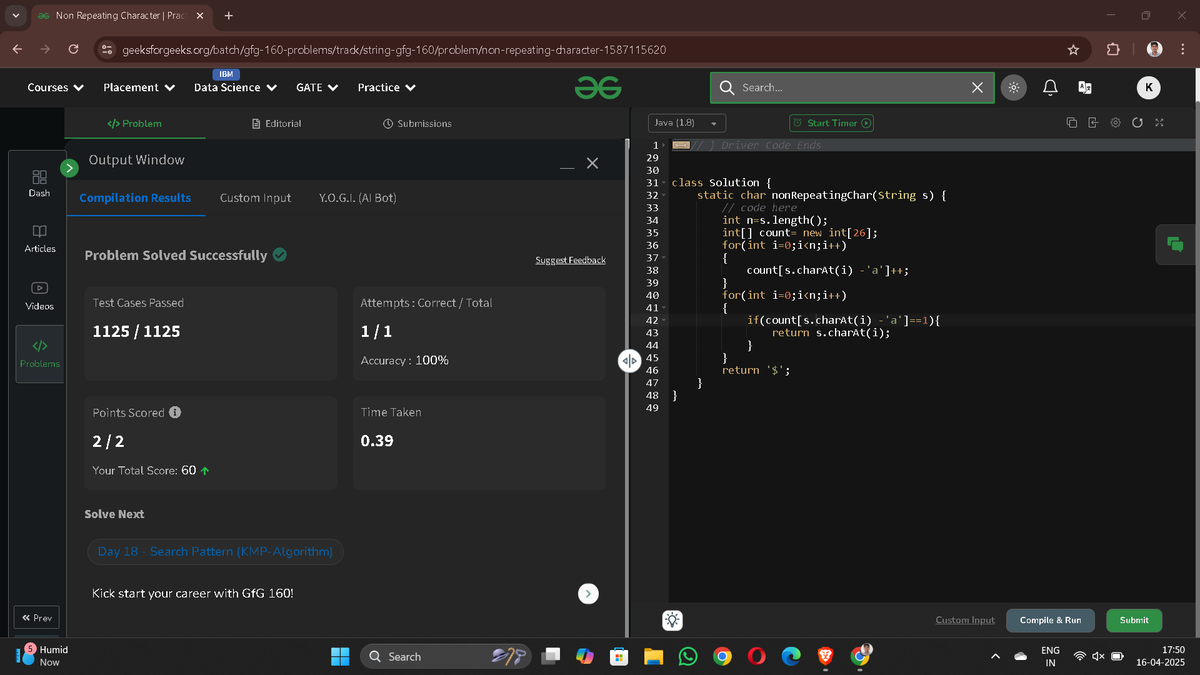The height and width of the screenshot is (675, 1200).
Task: Click the GfG Search input field
Action: point(852,88)
